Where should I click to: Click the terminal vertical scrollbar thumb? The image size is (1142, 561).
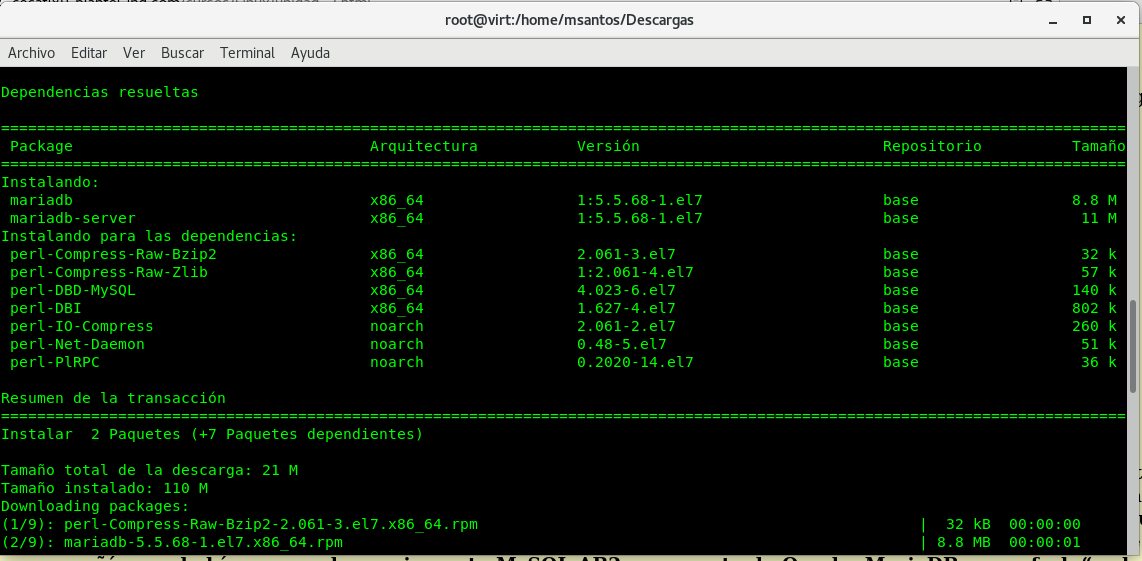tap(1133, 345)
